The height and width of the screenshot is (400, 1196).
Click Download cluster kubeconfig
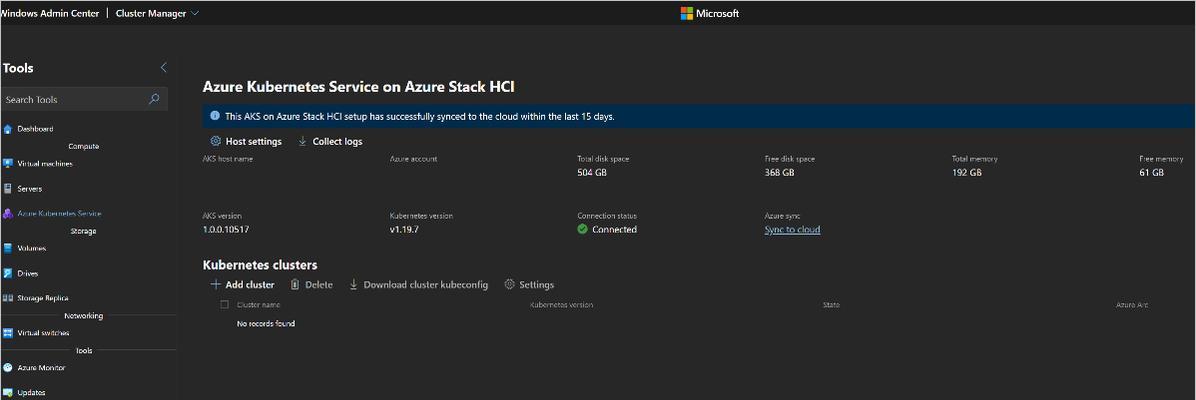[418, 285]
